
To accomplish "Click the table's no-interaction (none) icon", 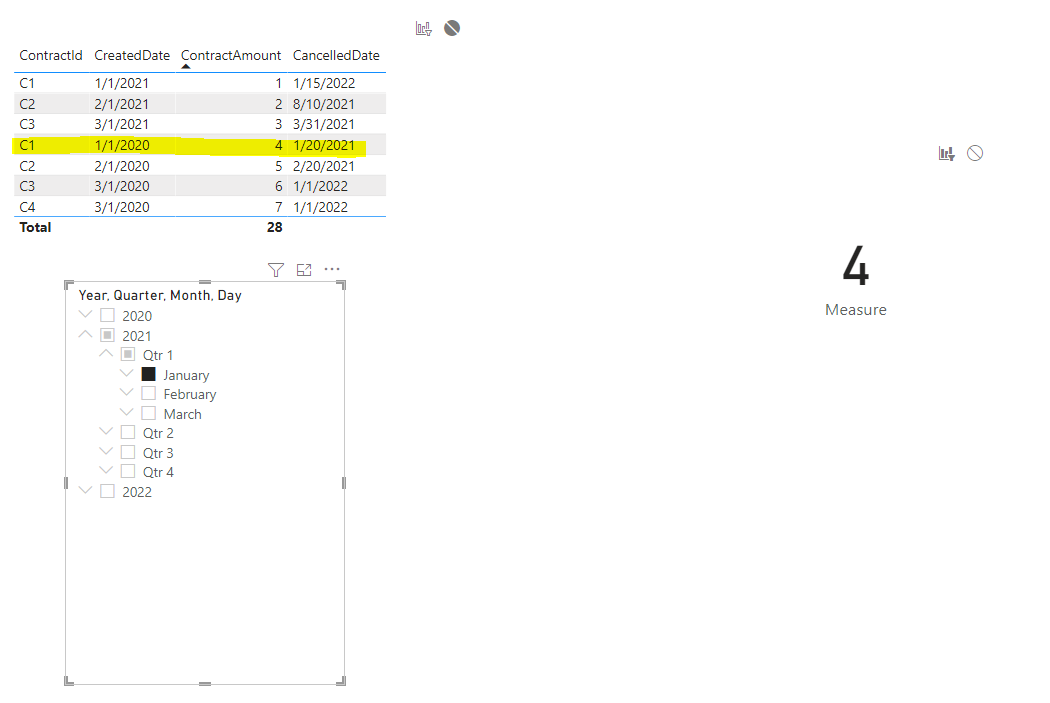I will pyautogui.click(x=452, y=28).
